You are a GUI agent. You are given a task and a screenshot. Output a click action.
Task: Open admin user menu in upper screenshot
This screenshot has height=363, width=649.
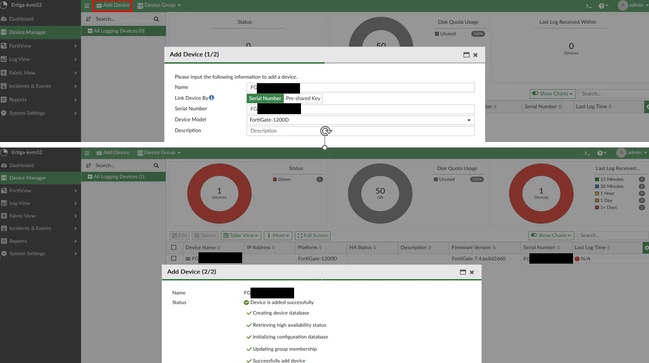click(x=632, y=5)
